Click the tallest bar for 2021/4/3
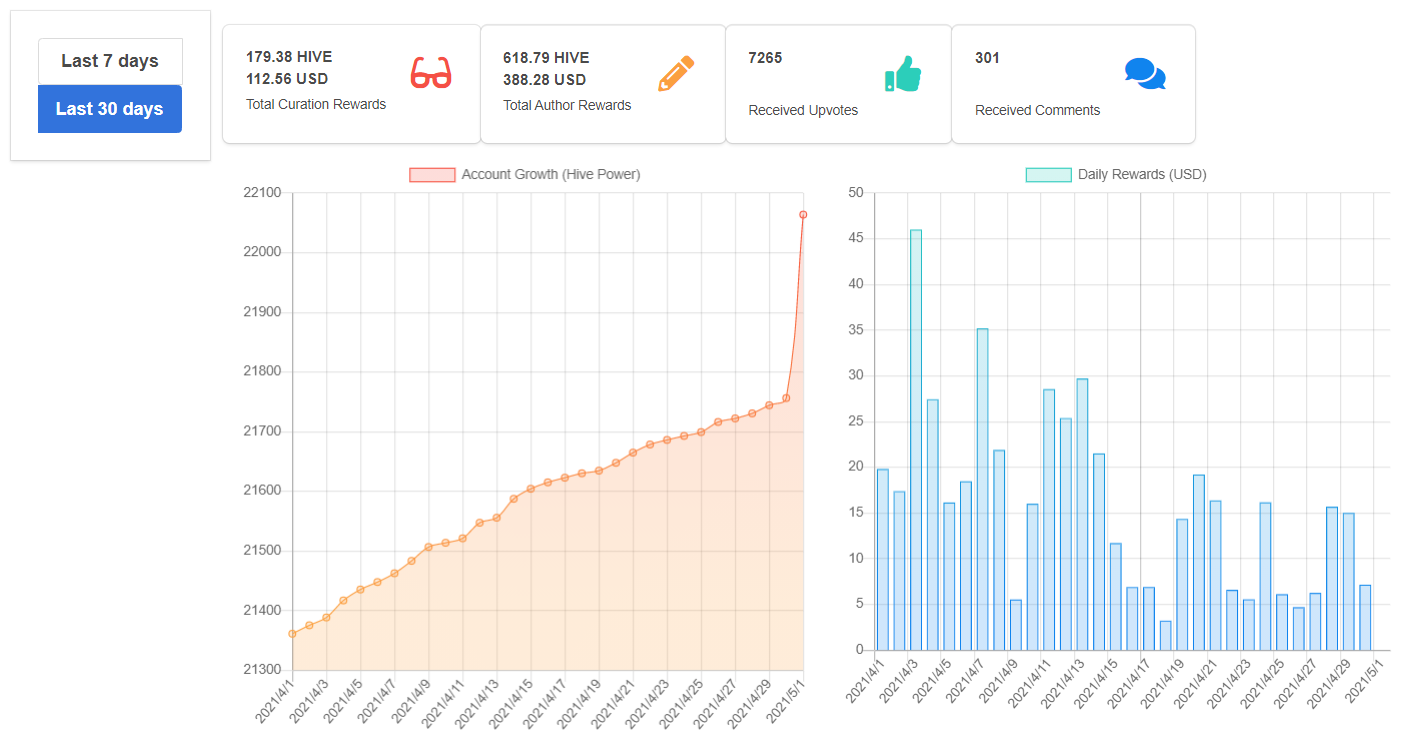 tap(916, 440)
